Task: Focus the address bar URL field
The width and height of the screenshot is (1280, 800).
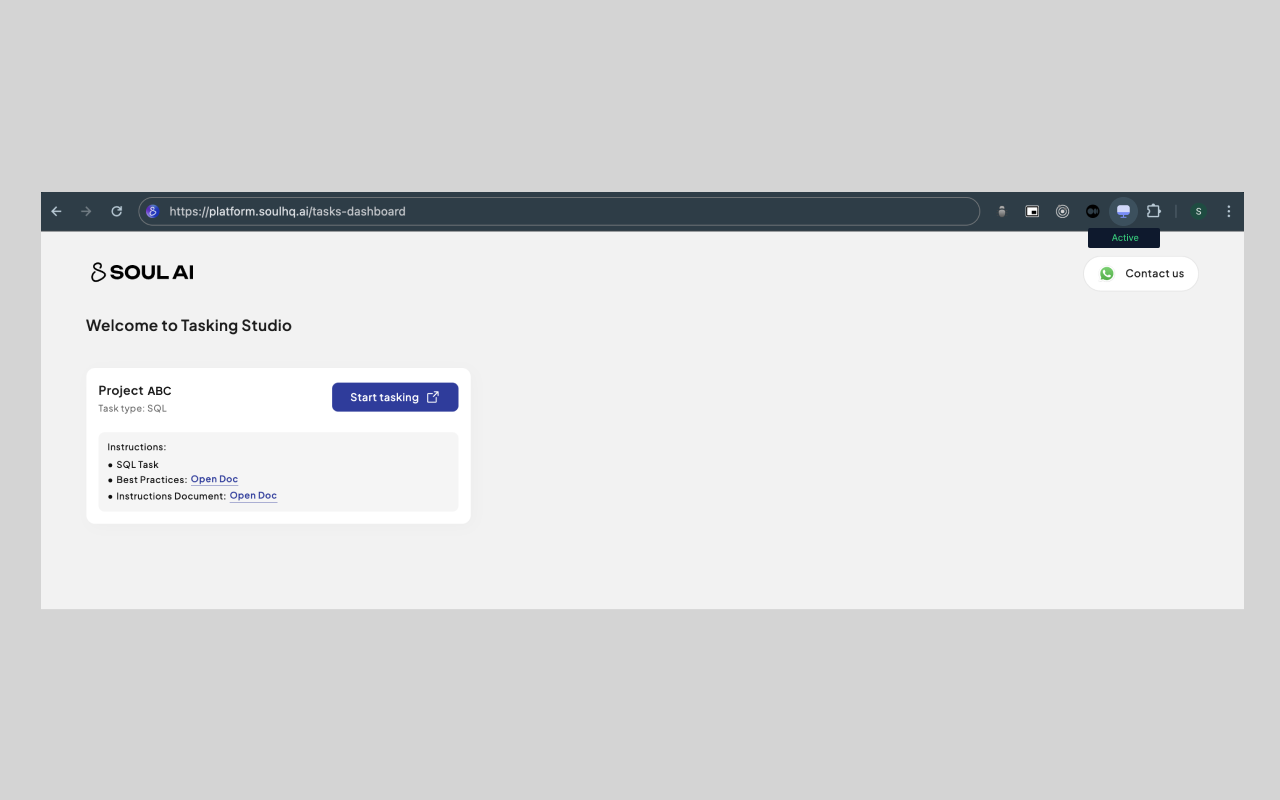Action: [x=559, y=211]
